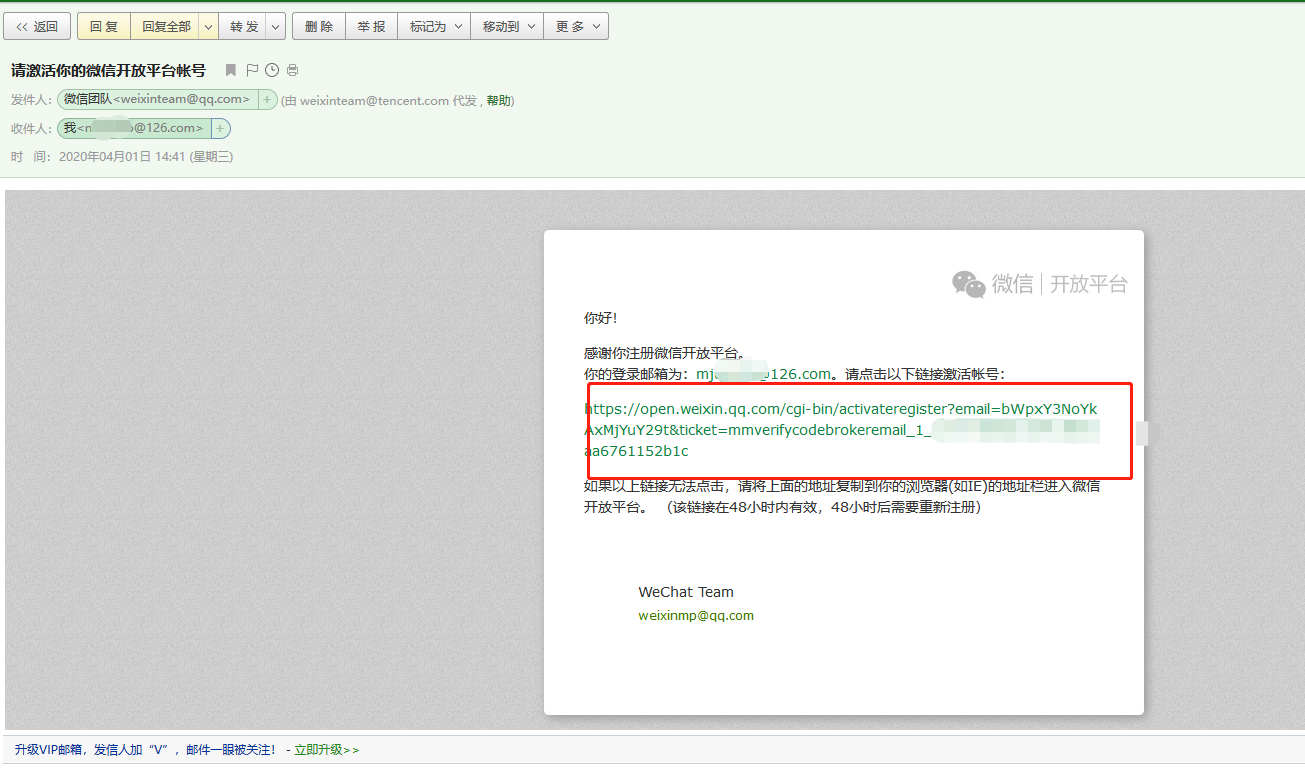Click the weixinmp@qq.com address
This screenshot has height=771, width=1305.
[x=696, y=616]
